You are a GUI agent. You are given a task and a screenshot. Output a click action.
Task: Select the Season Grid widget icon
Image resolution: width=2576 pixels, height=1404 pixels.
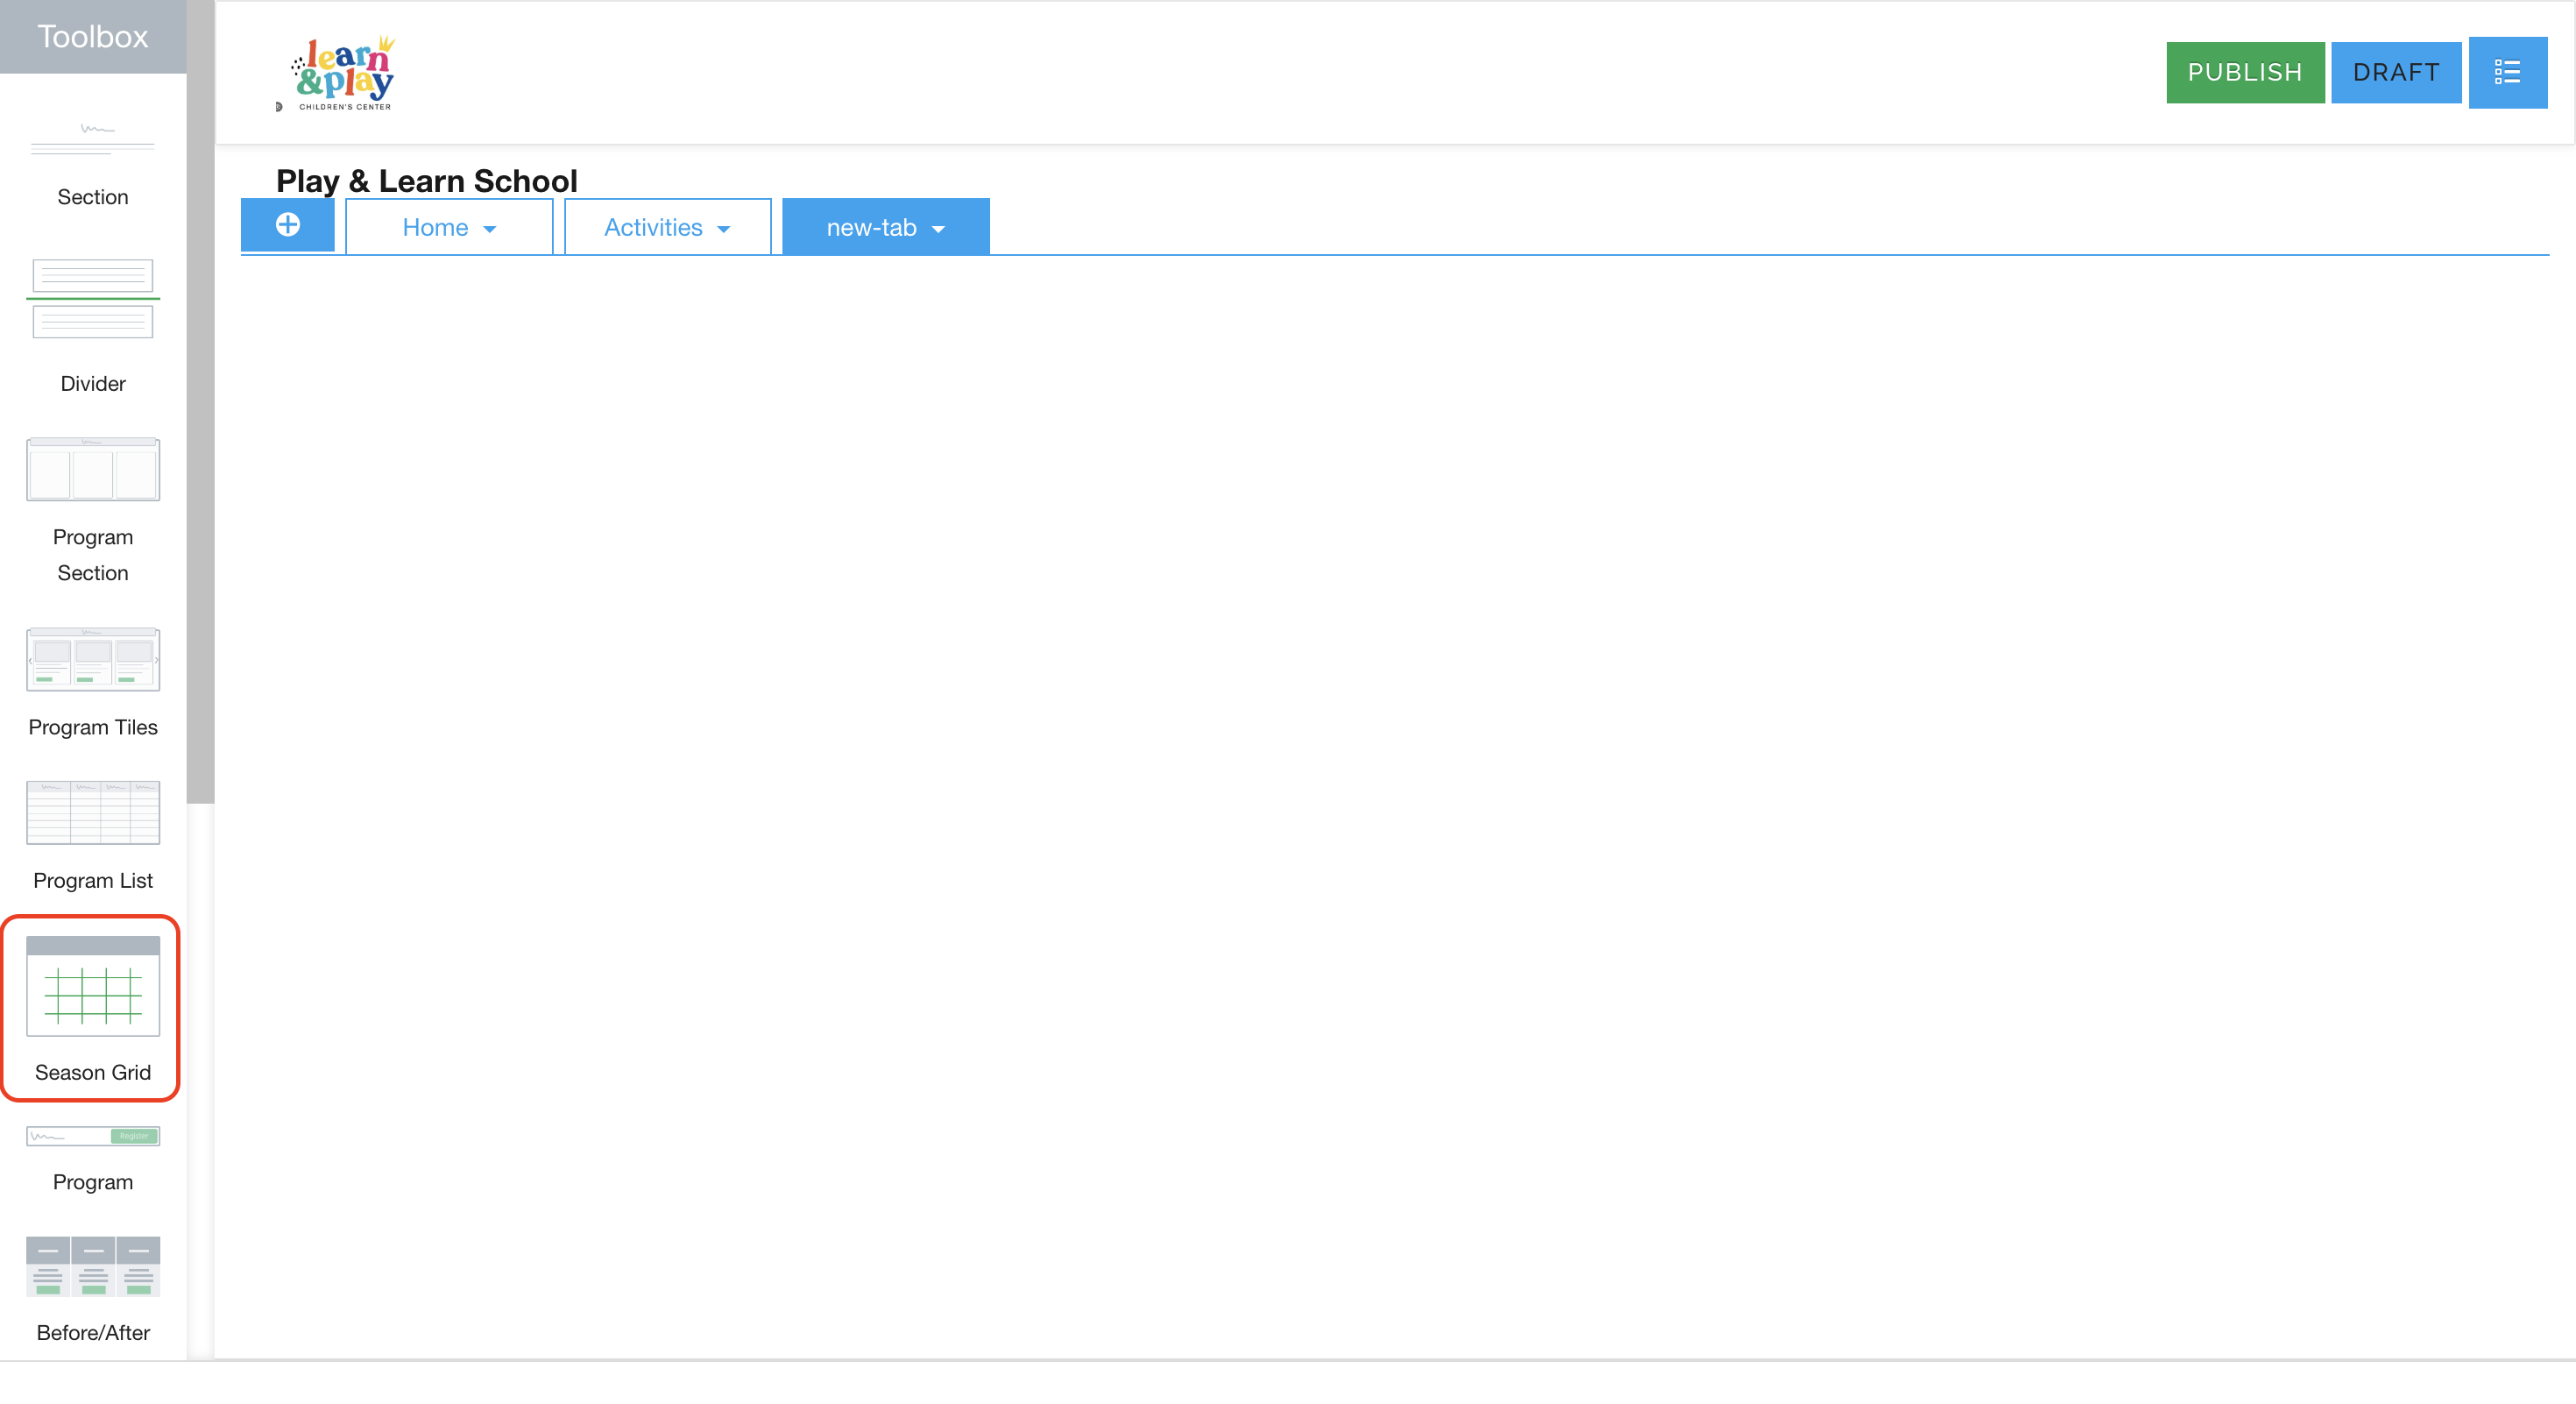(92, 986)
